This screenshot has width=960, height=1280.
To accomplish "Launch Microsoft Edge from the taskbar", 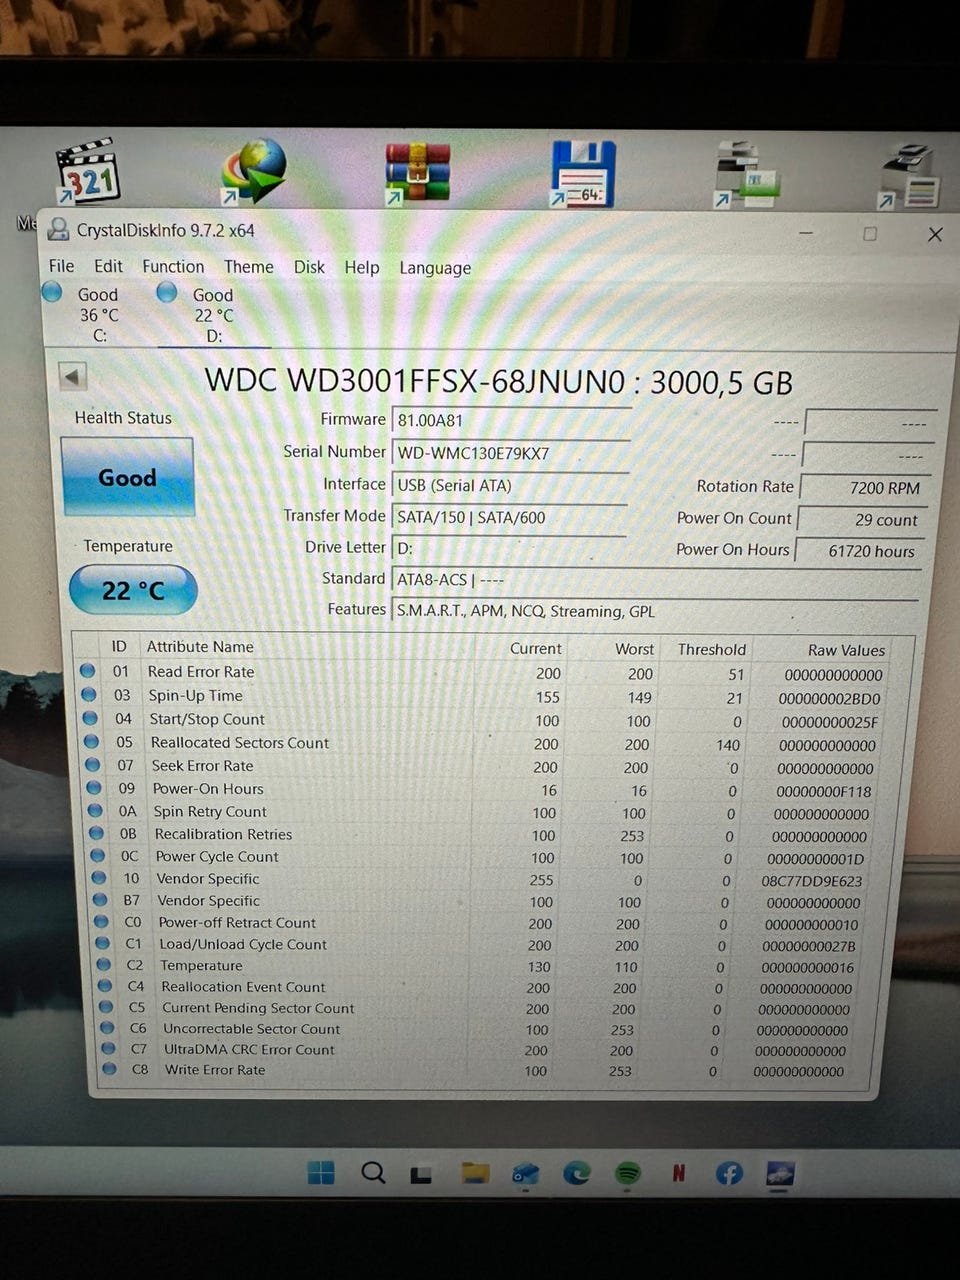I will (x=576, y=1172).
